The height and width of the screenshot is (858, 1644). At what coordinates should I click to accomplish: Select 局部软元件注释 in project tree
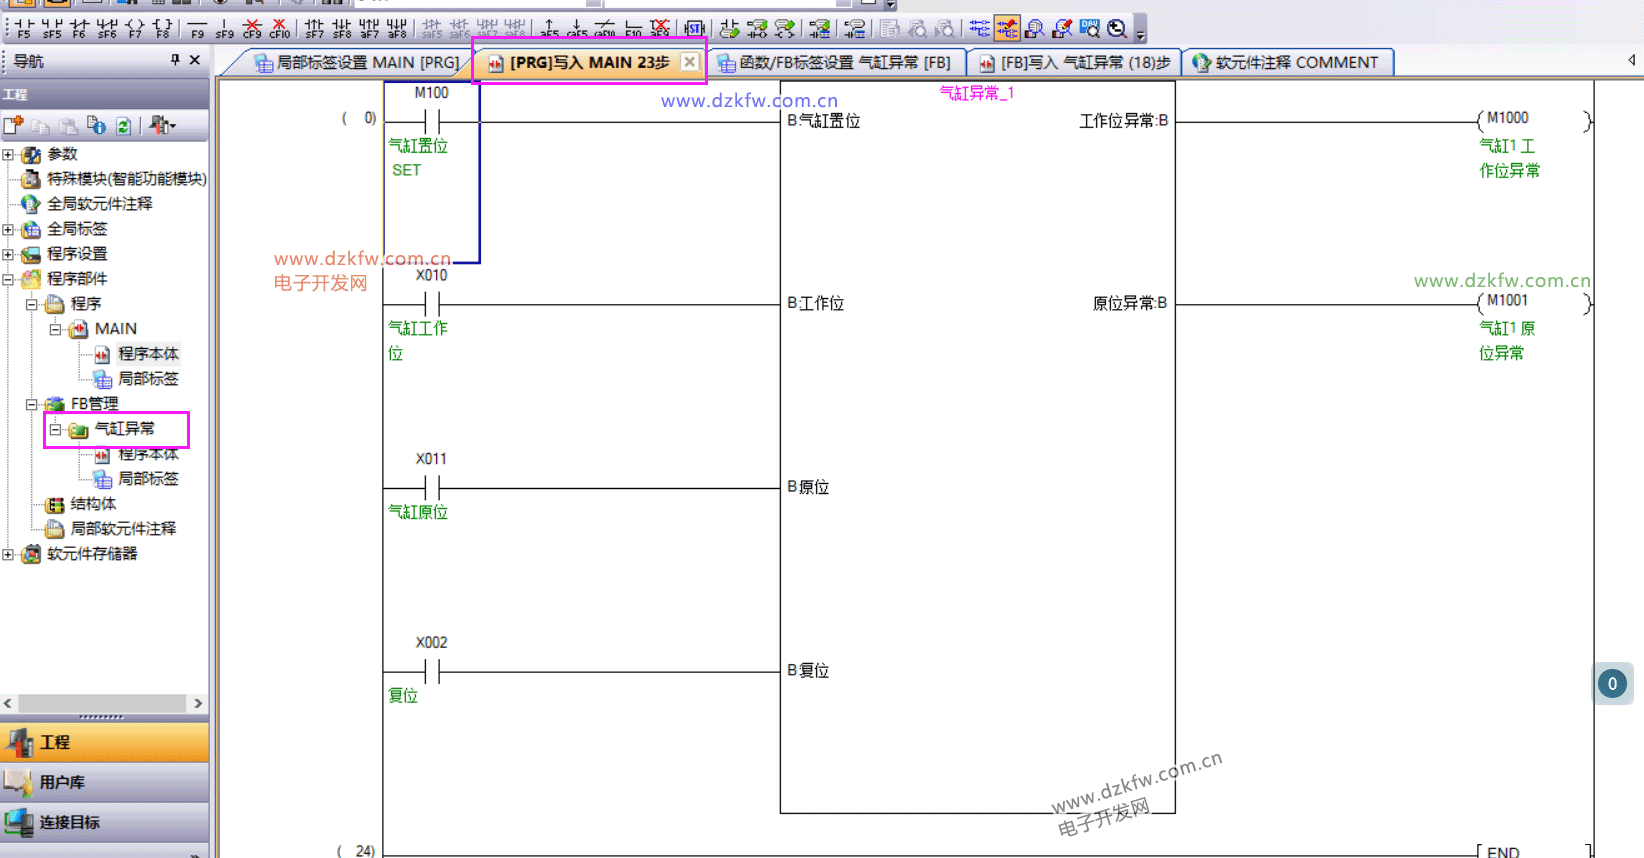click(x=123, y=529)
